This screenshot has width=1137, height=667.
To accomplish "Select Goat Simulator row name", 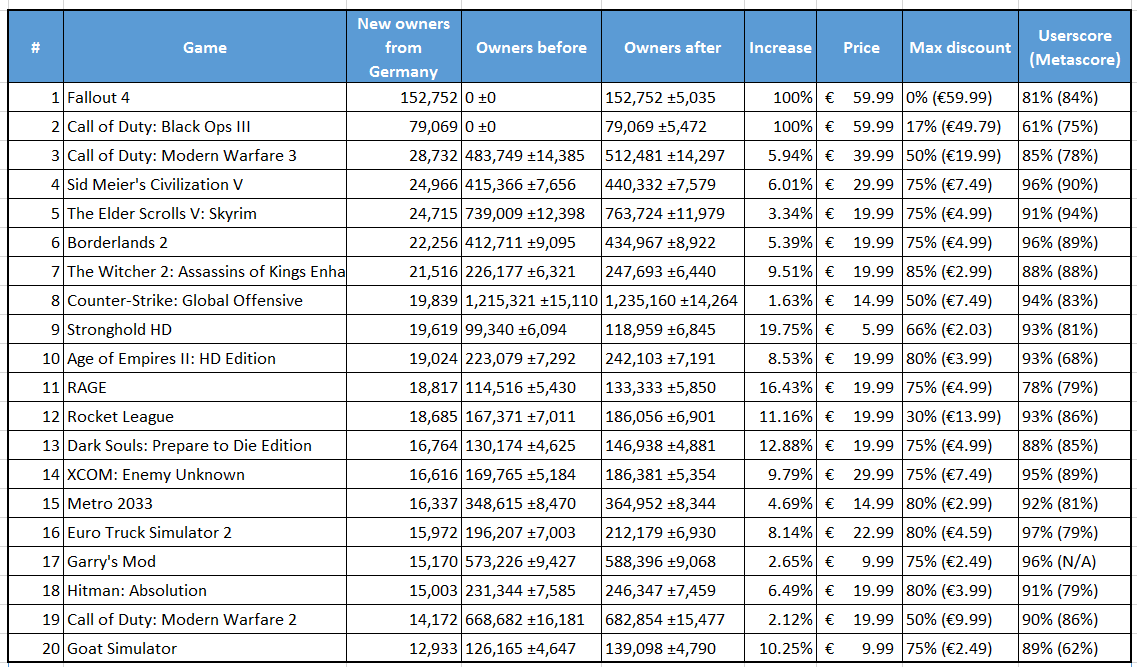I will [204, 648].
